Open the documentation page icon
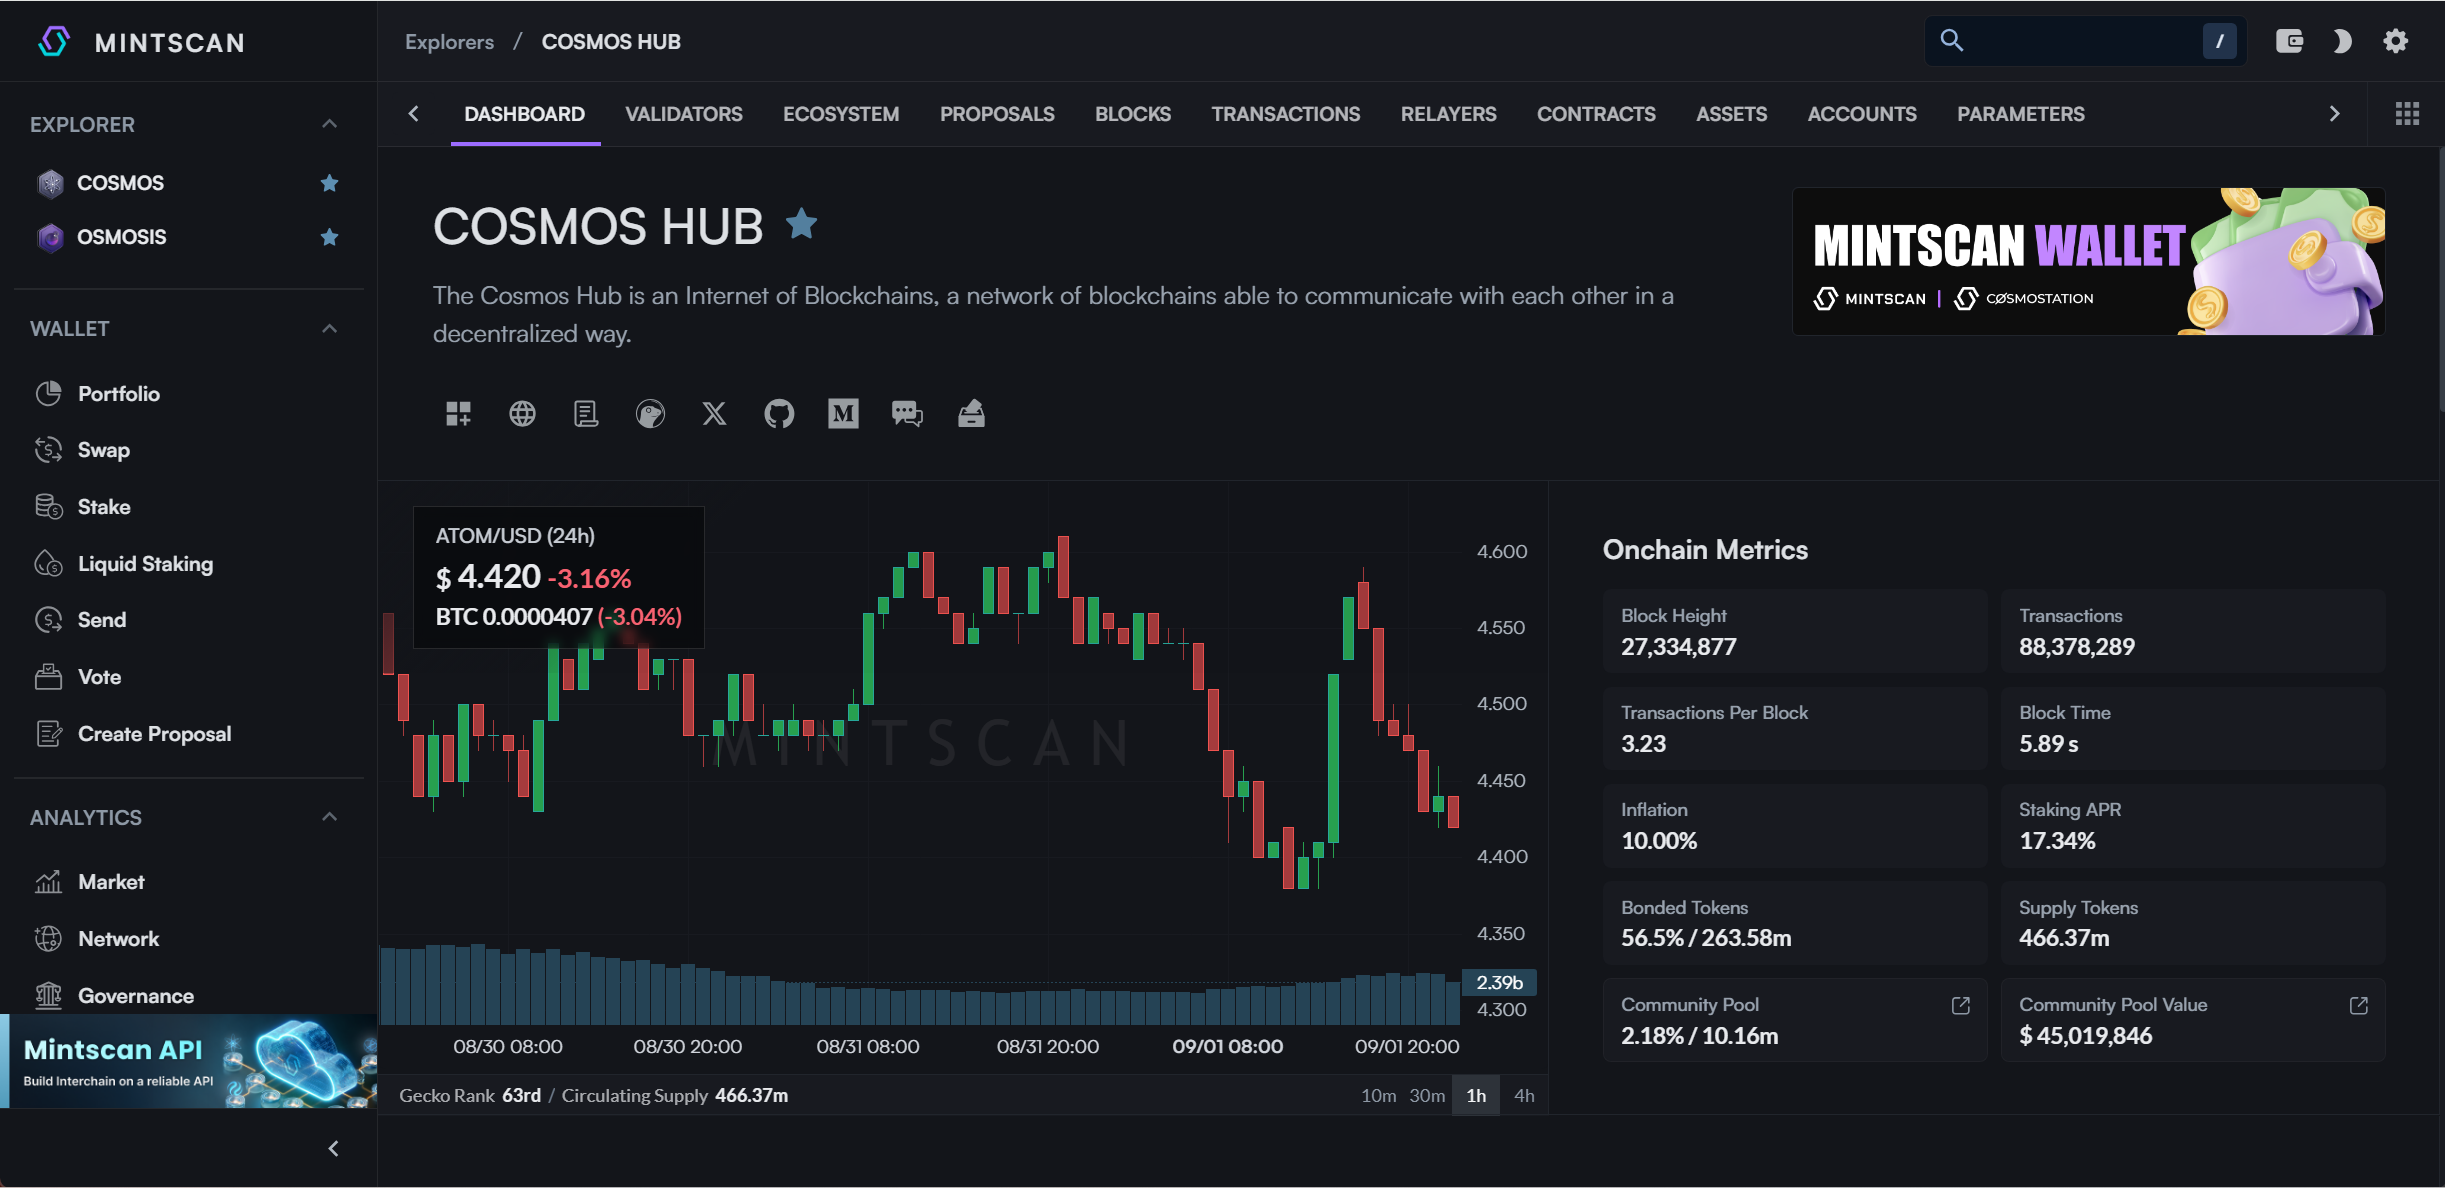2445x1188 pixels. tap(586, 413)
